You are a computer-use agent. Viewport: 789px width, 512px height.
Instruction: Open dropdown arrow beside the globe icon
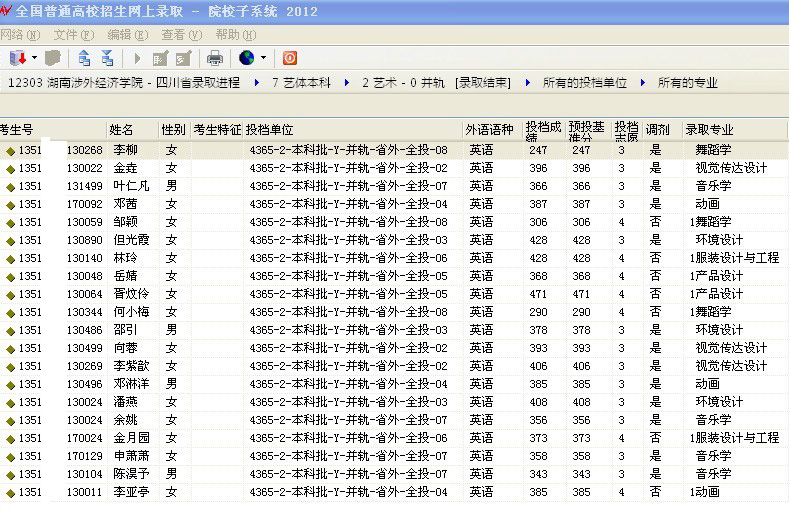(264, 58)
